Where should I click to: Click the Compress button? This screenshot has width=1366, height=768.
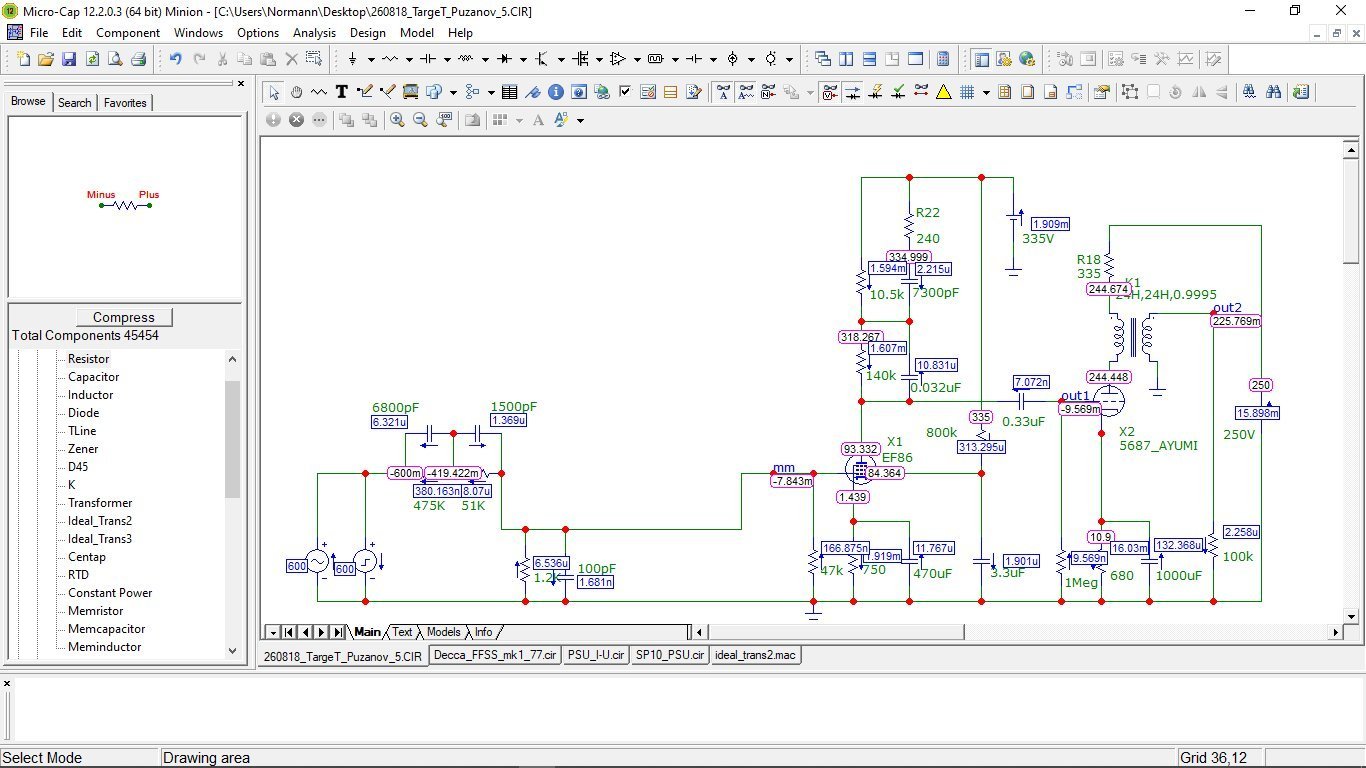124,317
